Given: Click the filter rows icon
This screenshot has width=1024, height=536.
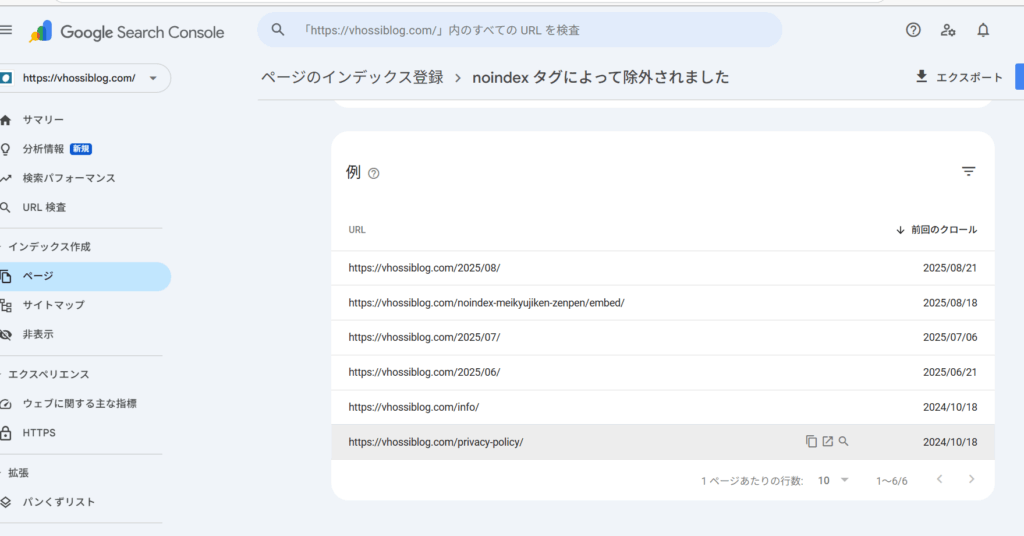Looking at the screenshot, I should [x=968, y=172].
